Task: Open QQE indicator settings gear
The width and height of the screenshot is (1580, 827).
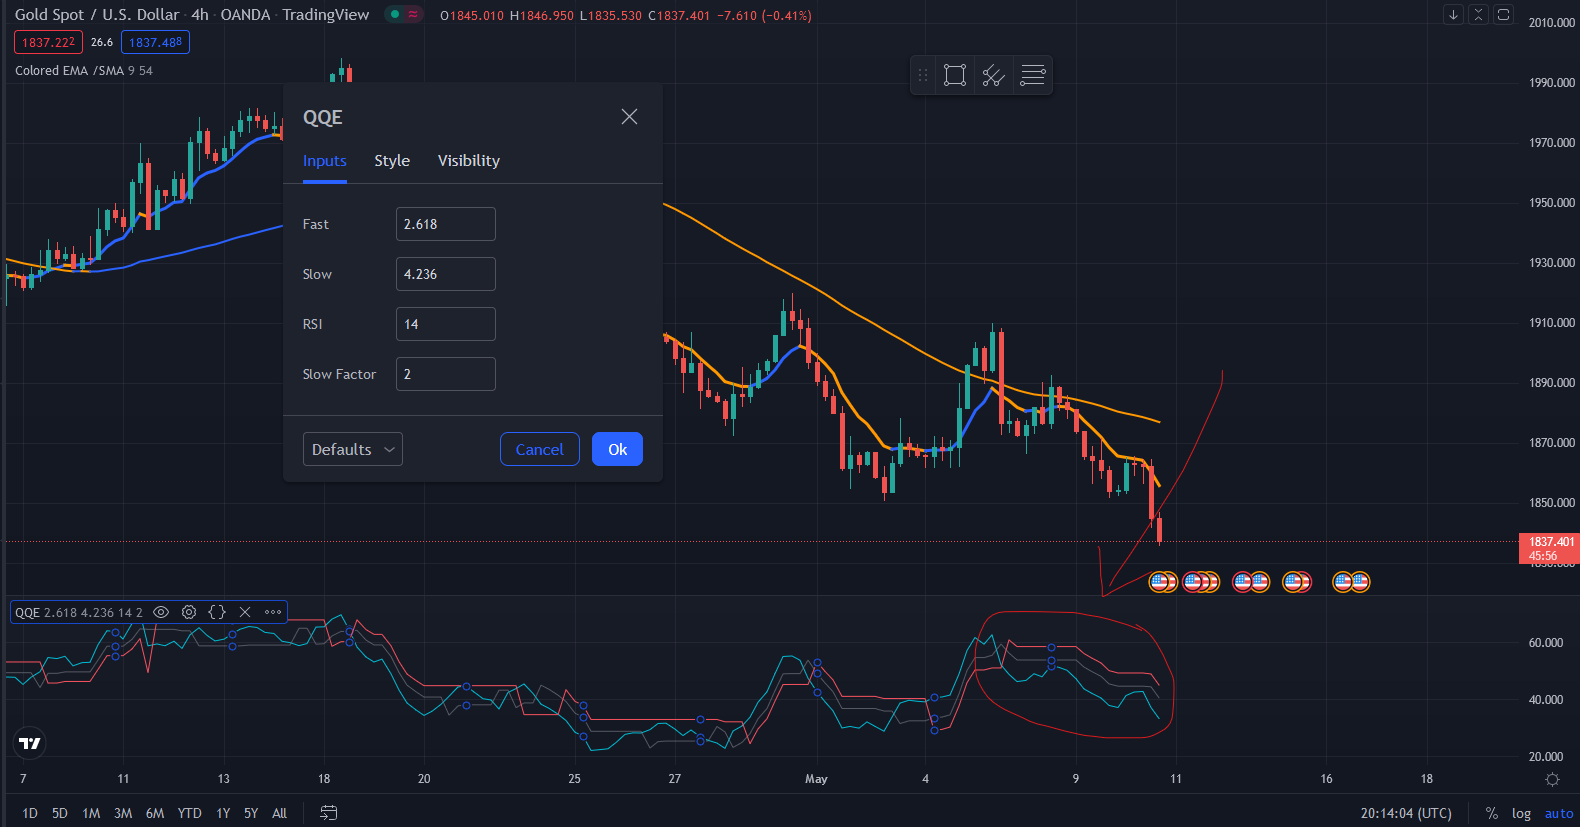Action: (189, 612)
